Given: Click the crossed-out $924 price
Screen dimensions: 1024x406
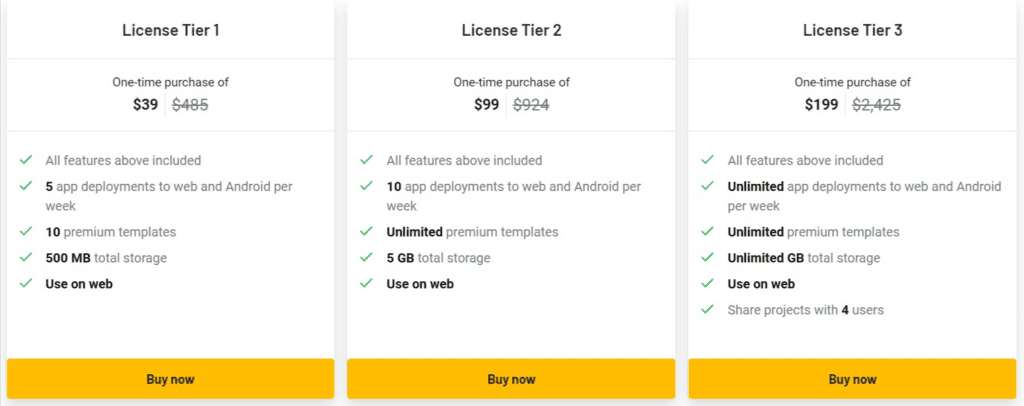Looking at the screenshot, I should pyautogui.click(x=531, y=104).
